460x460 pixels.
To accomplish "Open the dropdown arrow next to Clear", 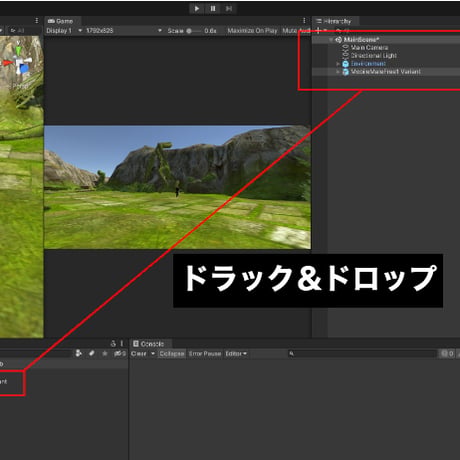I will click(153, 354).
